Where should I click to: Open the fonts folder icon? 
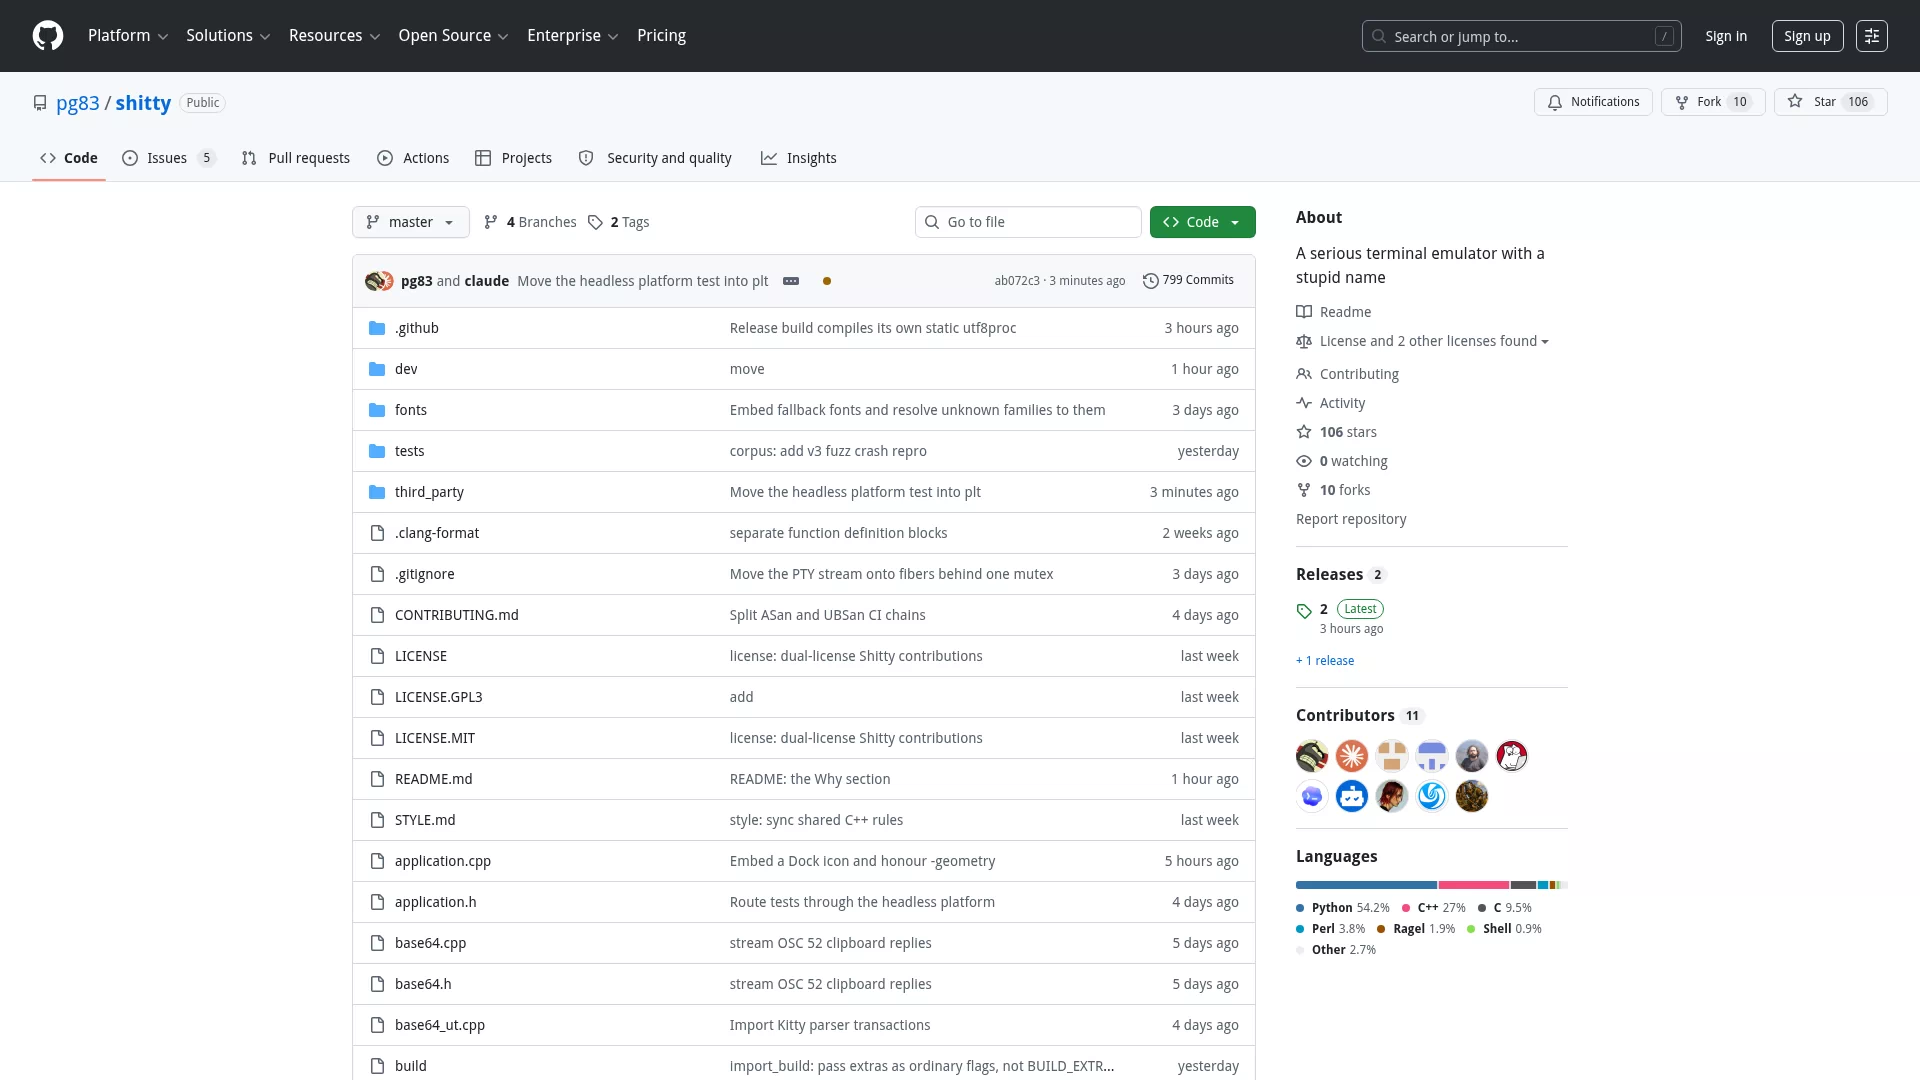coord(377,410)
